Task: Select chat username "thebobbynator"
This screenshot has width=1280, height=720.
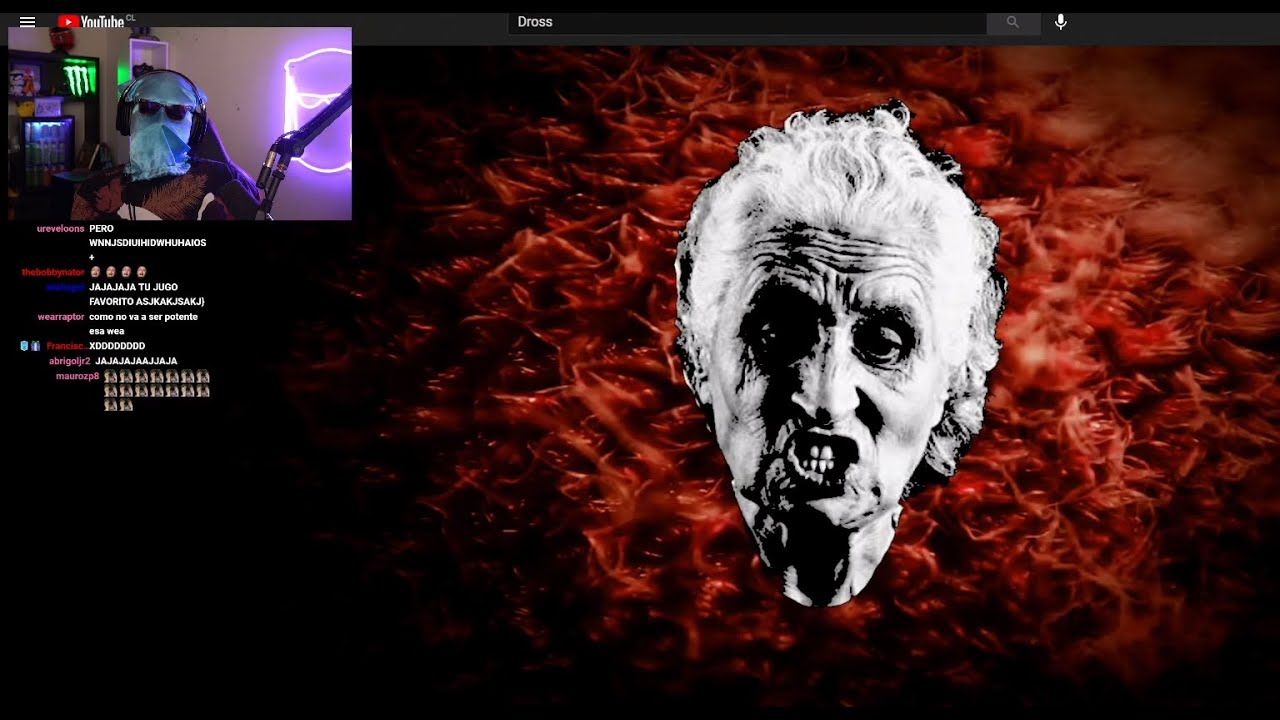Action: pyautogui.click(x=53, y=272)
